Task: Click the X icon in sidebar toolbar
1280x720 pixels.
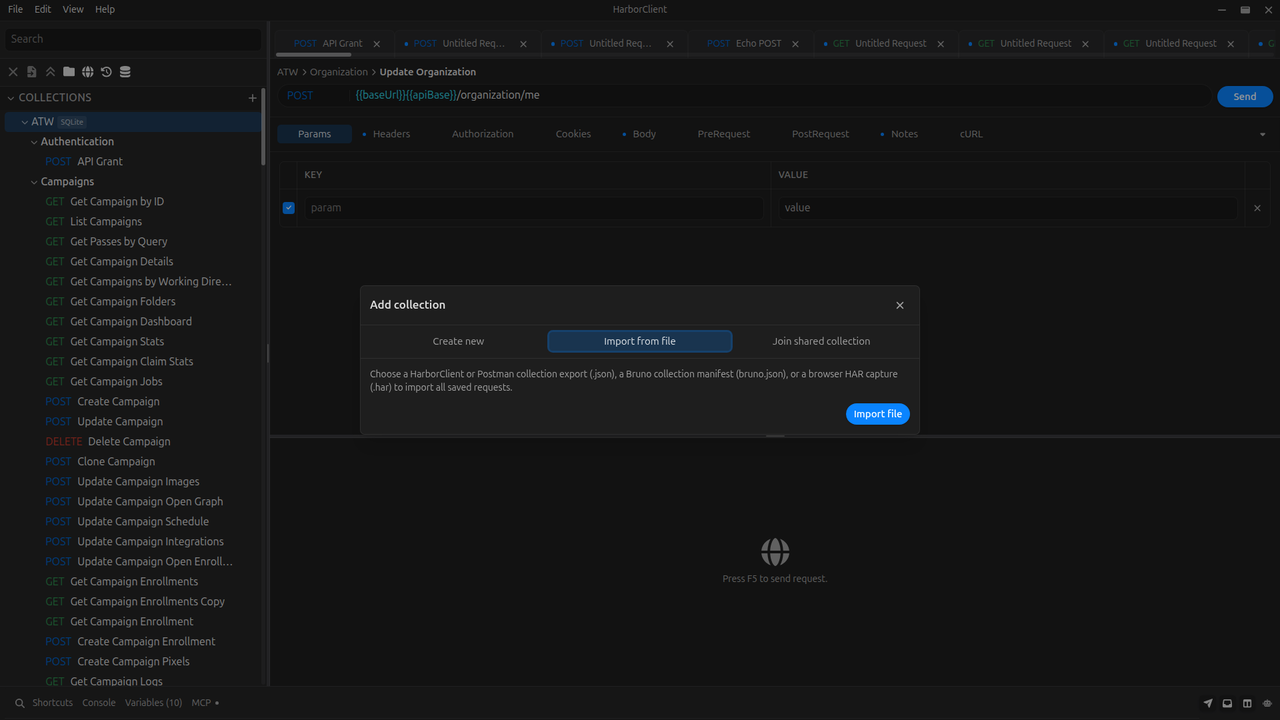Action: 13,72
